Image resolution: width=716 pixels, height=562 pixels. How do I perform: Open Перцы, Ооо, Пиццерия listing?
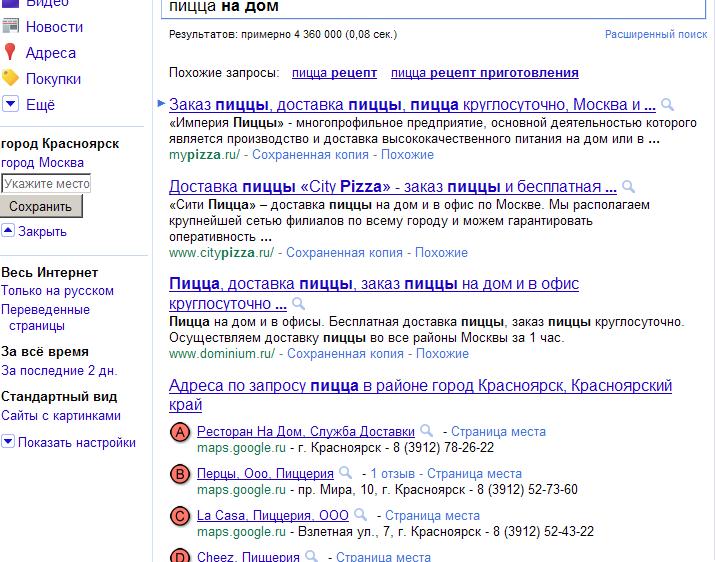click(x=265, y=473)
